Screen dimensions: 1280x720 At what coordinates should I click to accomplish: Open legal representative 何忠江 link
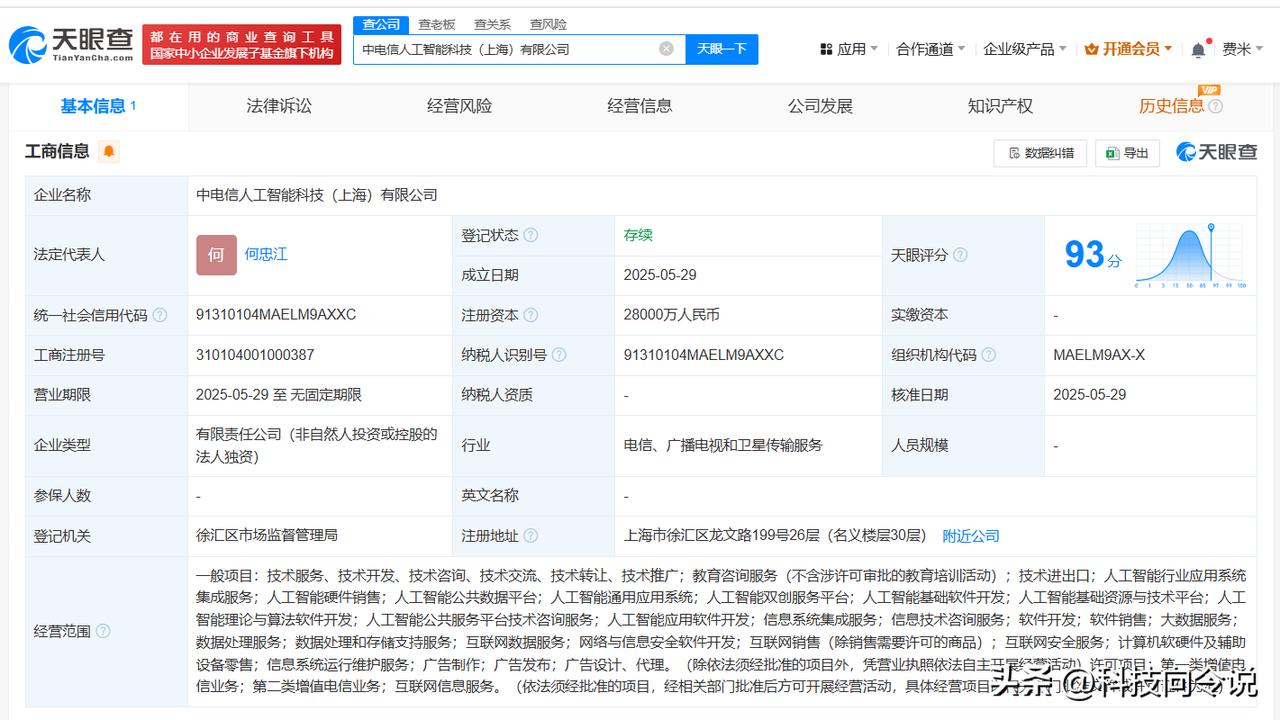pos(266,255)
